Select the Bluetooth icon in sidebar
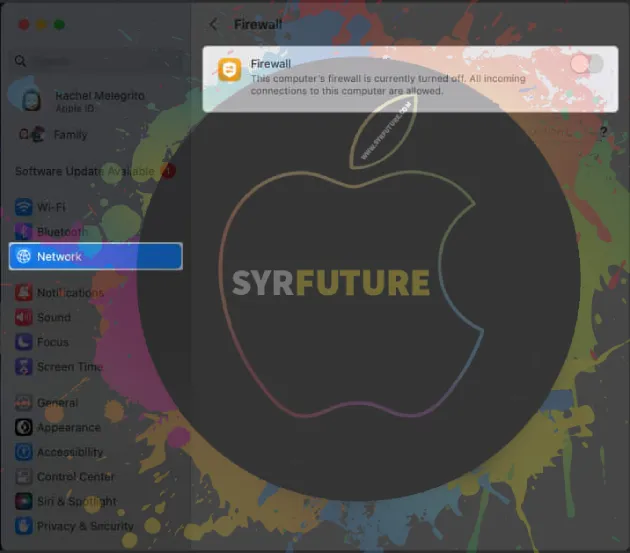Viewport: 630px width, 553px height. click(x=24, y=232)
